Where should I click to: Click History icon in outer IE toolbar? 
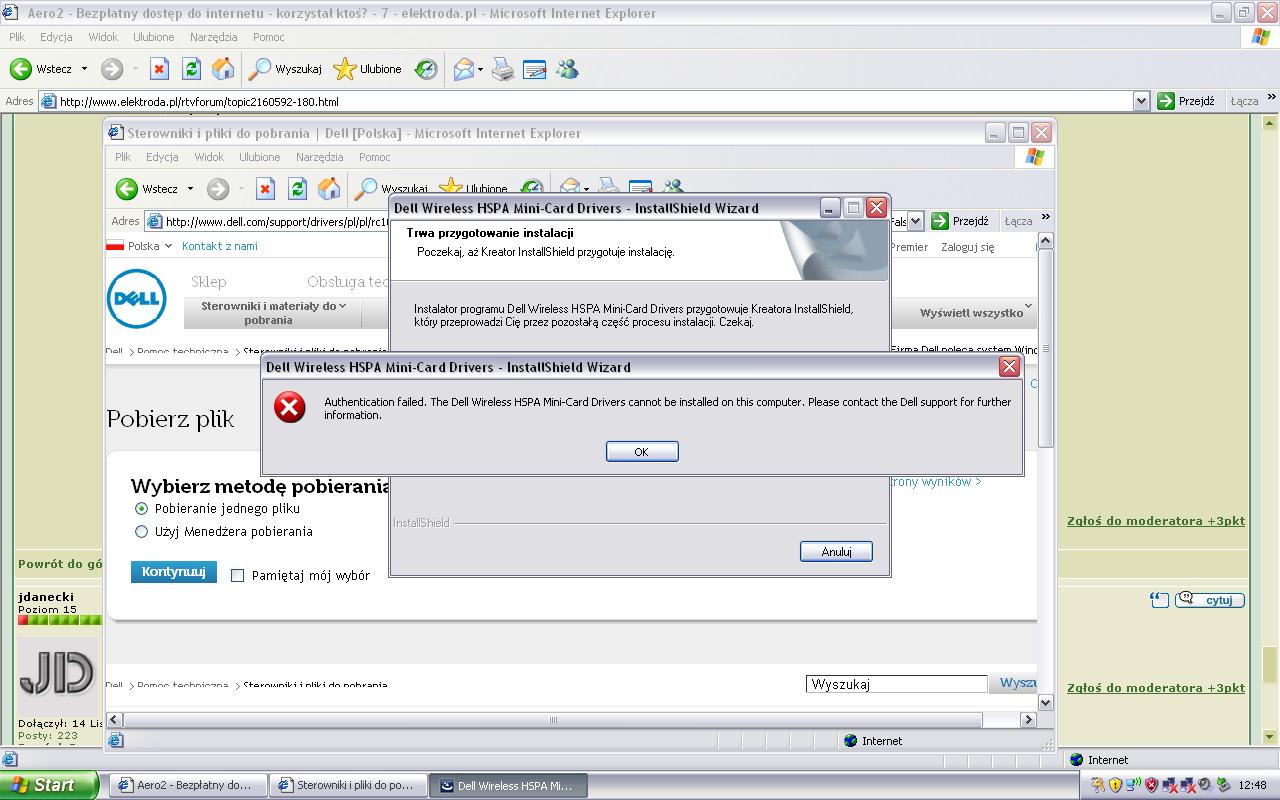tap(426, 69)
